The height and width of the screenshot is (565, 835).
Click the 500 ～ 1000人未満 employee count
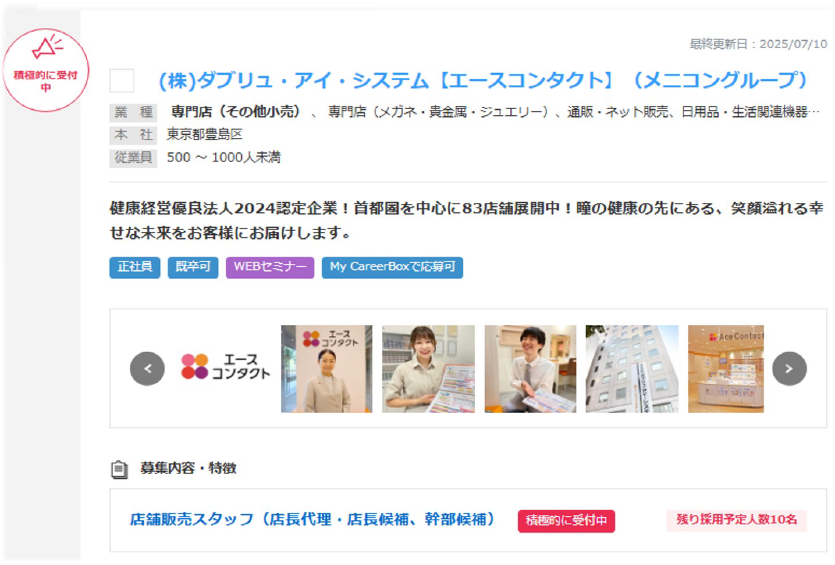point(224,158)
